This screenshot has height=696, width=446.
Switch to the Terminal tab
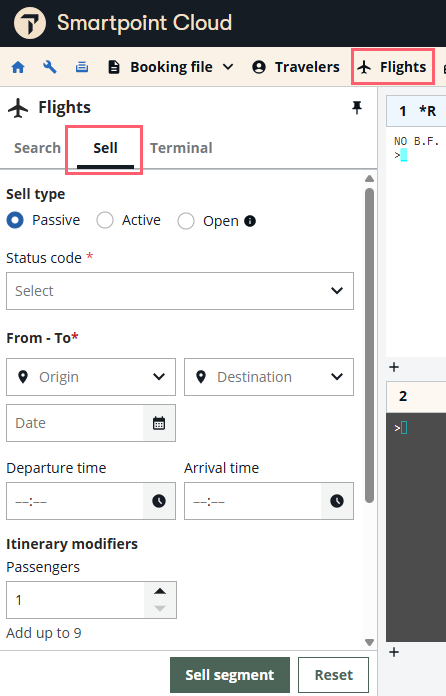[181, 148]
